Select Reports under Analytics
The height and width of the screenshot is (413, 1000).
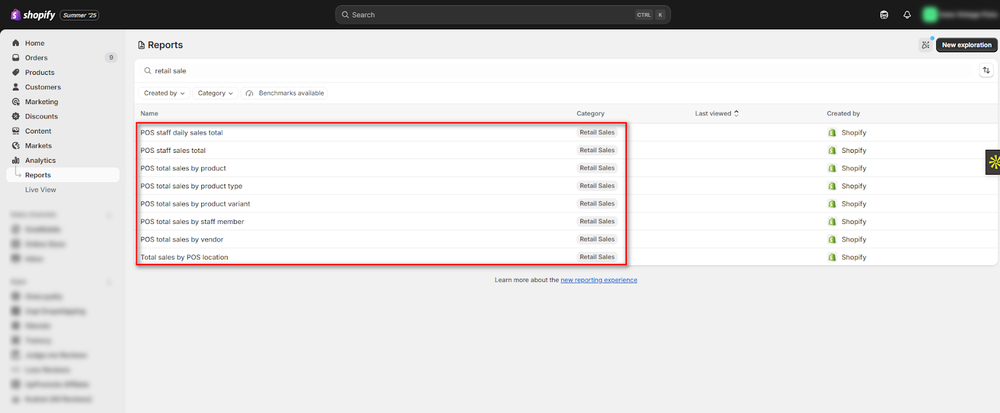62,175
